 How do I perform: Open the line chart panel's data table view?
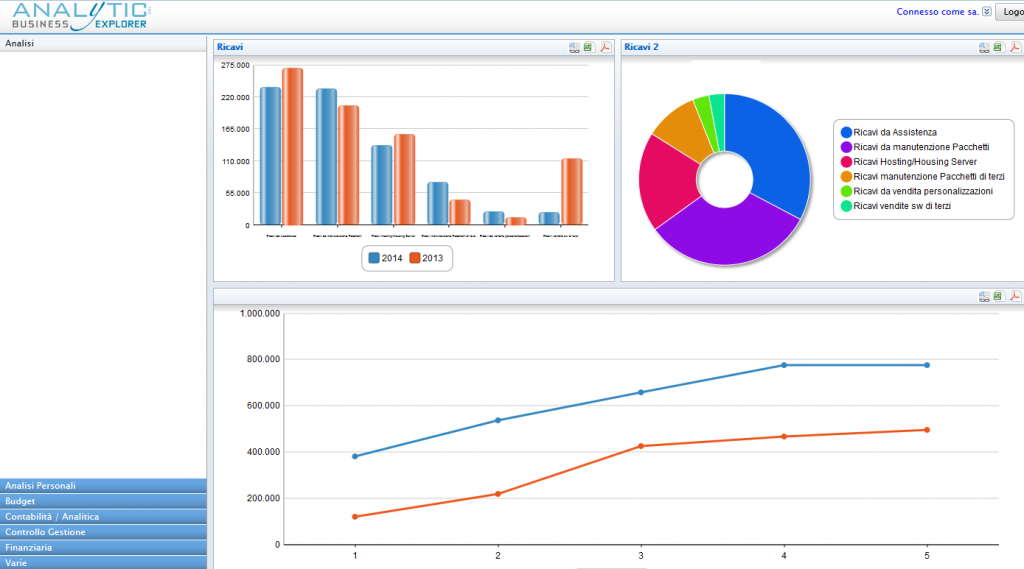pos(984,296)
